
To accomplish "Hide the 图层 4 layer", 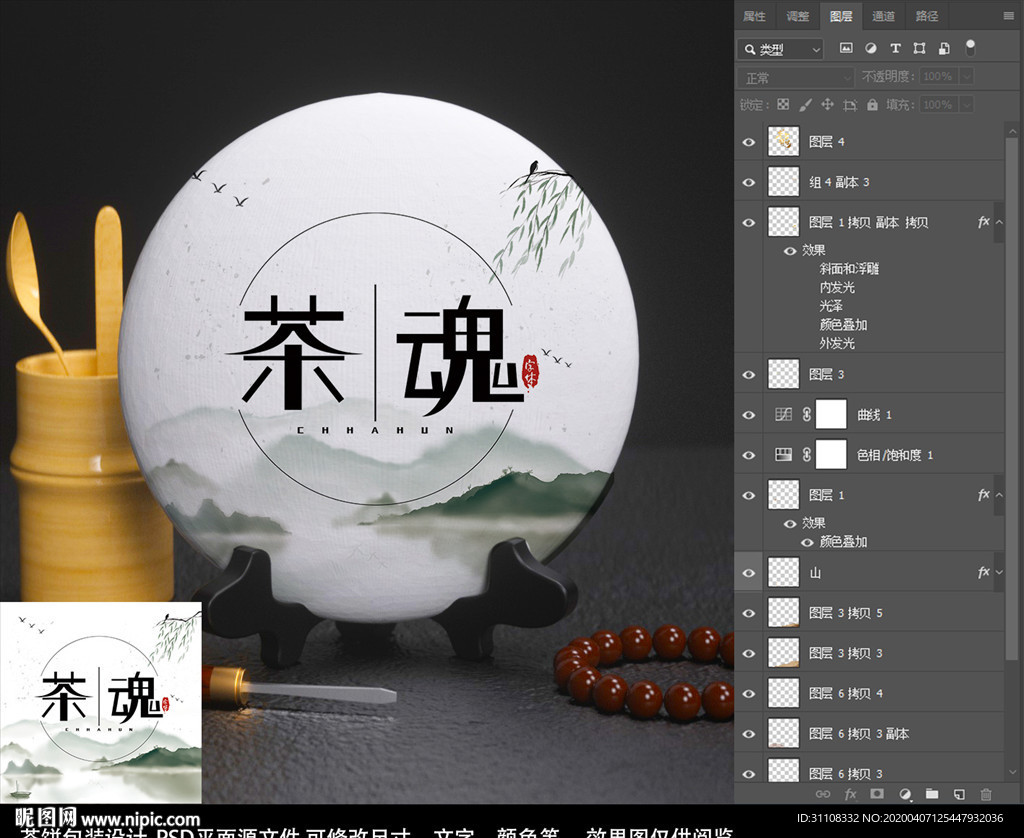I will 749,142.
